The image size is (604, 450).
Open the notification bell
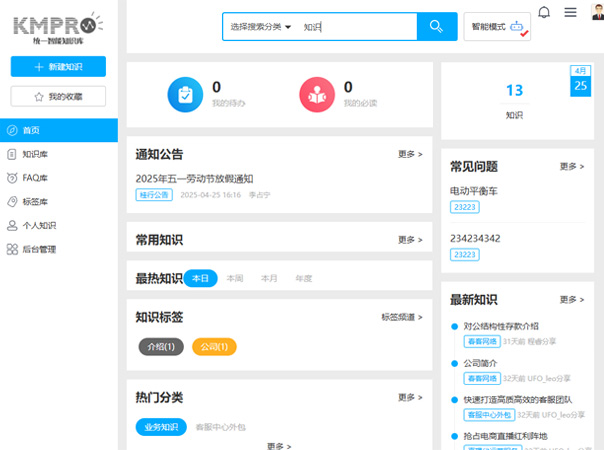click(x=544, y=13)
